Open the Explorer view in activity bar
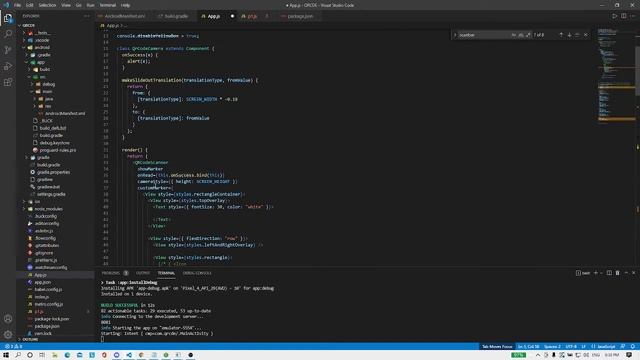Viewport: 640px width, 360px height. coord(8,18)
